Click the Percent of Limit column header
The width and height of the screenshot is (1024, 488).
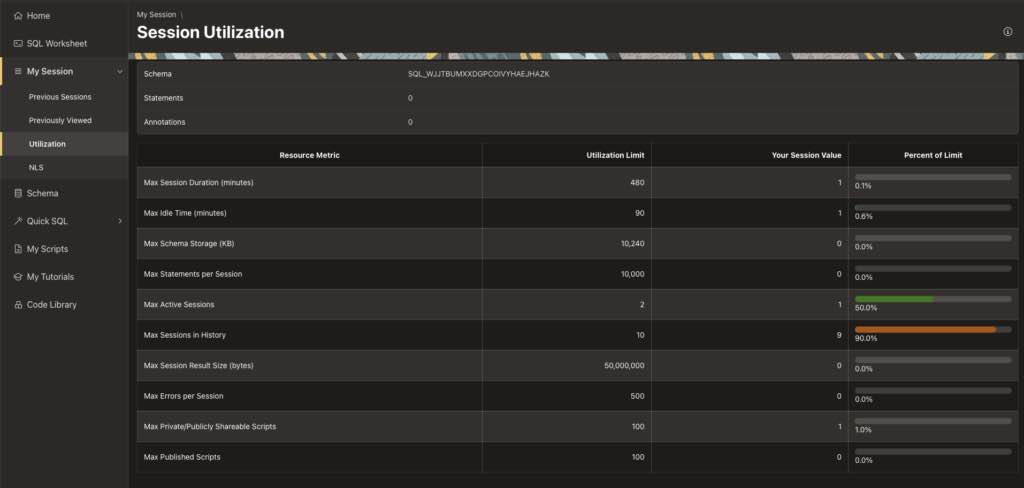(933, 155)
